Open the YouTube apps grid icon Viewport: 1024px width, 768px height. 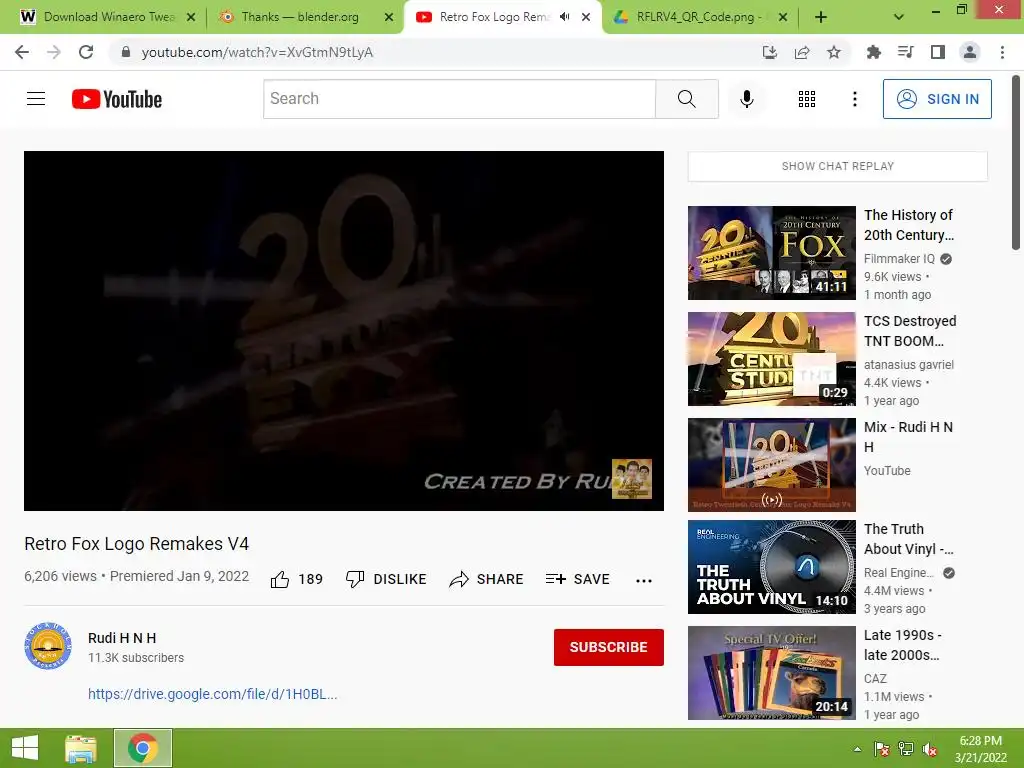click(x=807, y=99)
